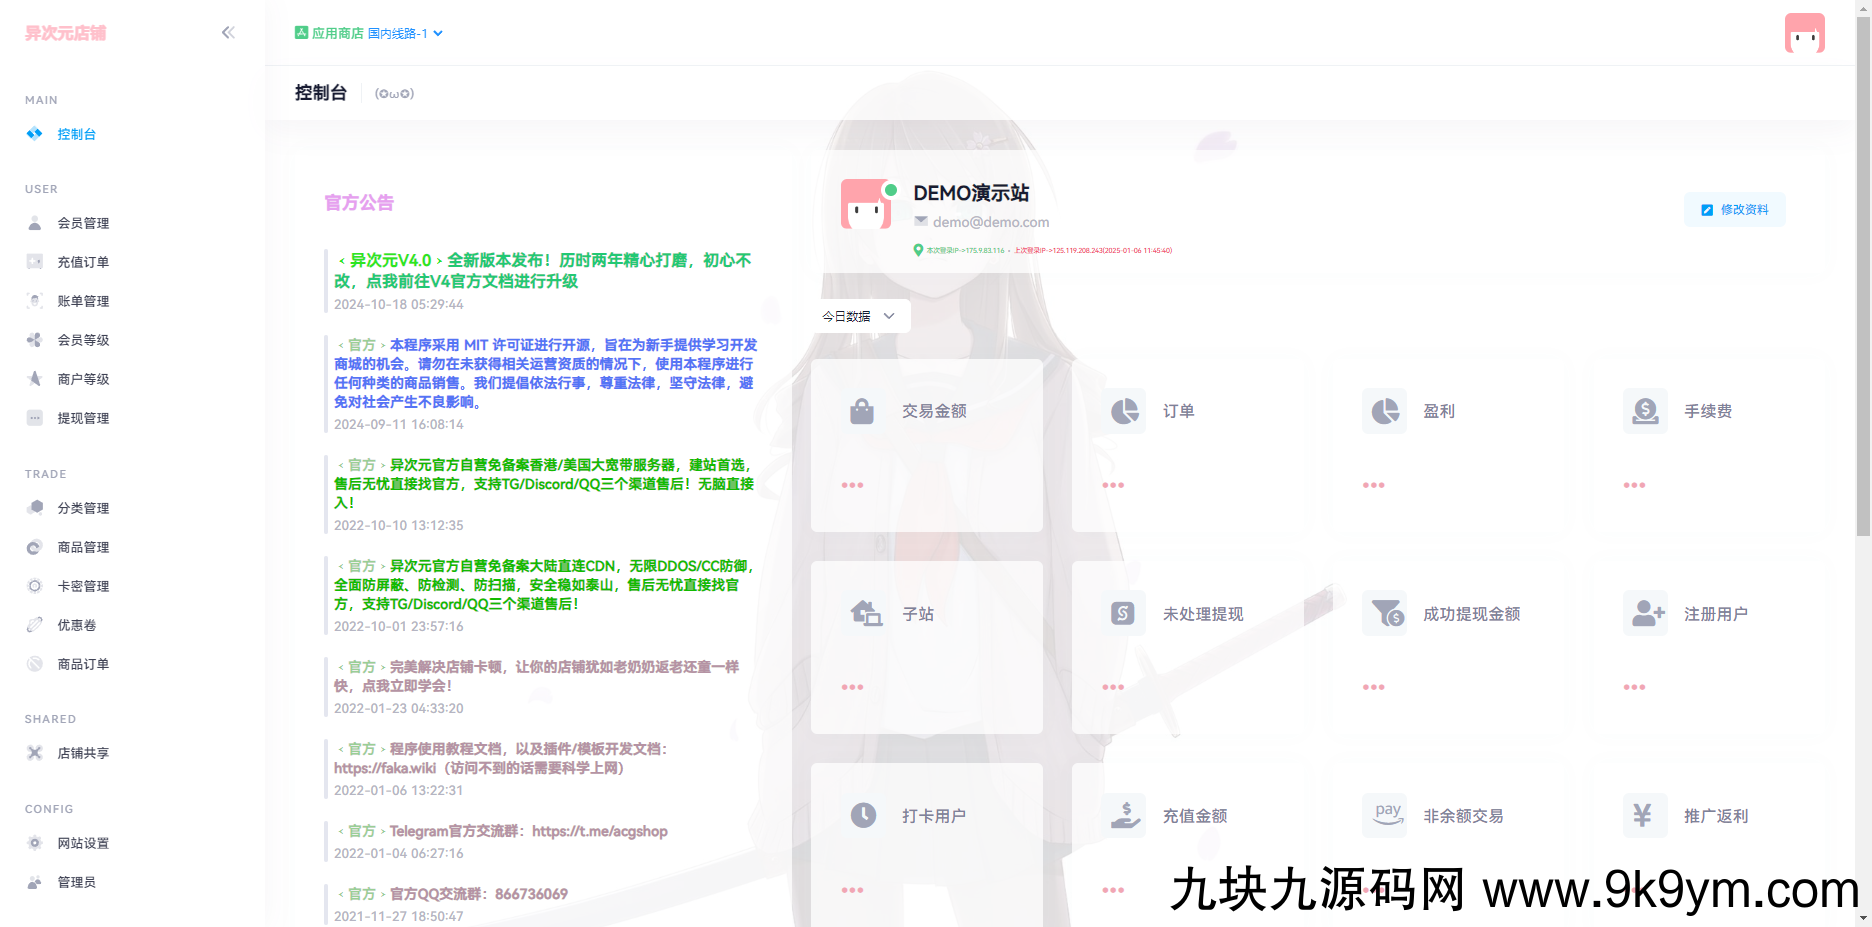
Task: Open 会员管理 from the sidebar icon
Action: [35, 223]
